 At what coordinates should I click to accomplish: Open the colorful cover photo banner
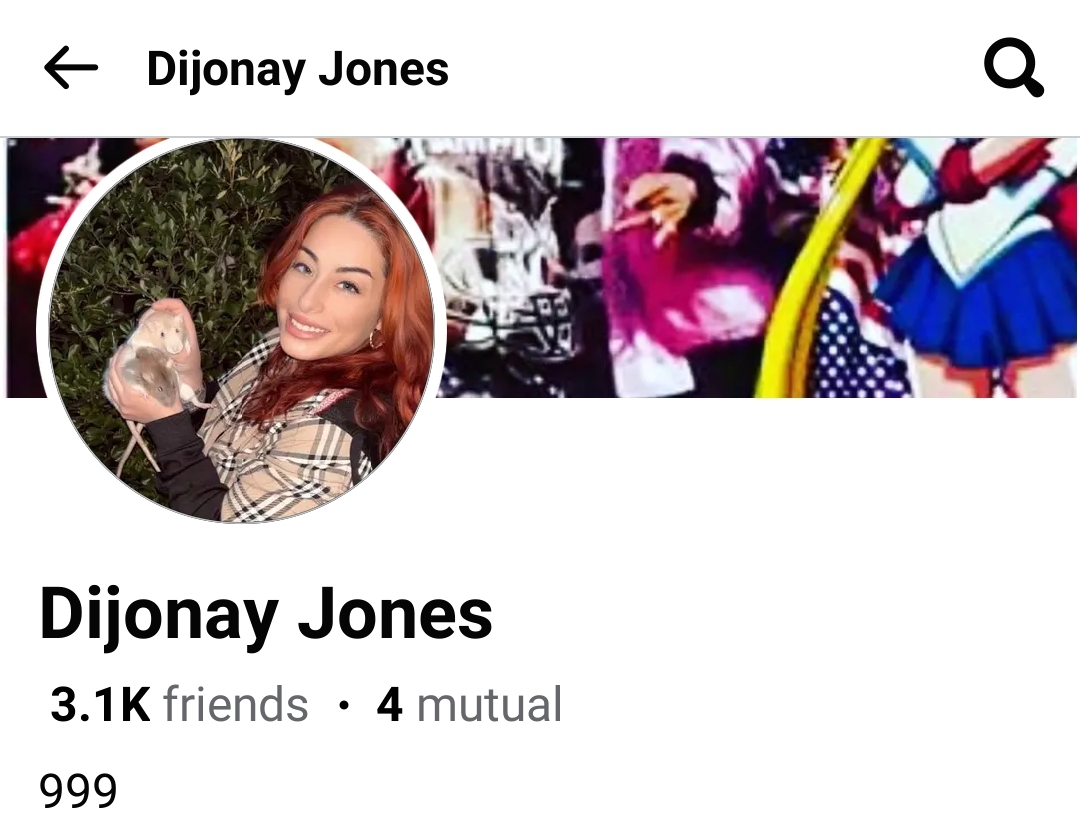point(758,267)
